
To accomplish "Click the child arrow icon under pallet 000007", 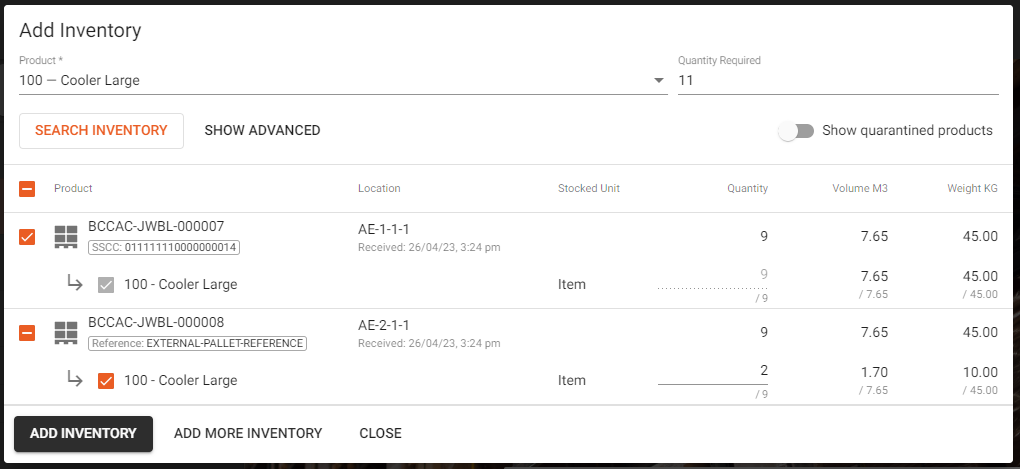I will (x=75, y=284).
